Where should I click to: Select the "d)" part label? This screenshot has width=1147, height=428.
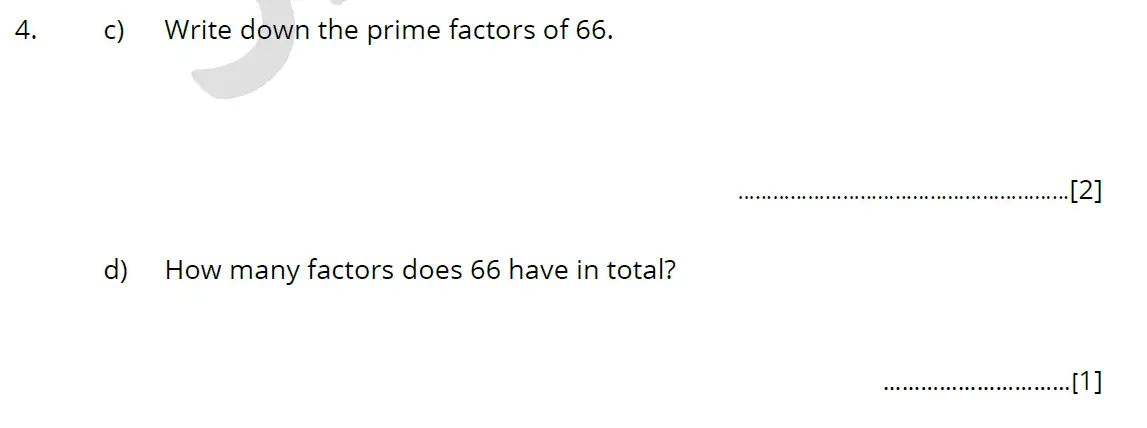[x=116, y=270]
